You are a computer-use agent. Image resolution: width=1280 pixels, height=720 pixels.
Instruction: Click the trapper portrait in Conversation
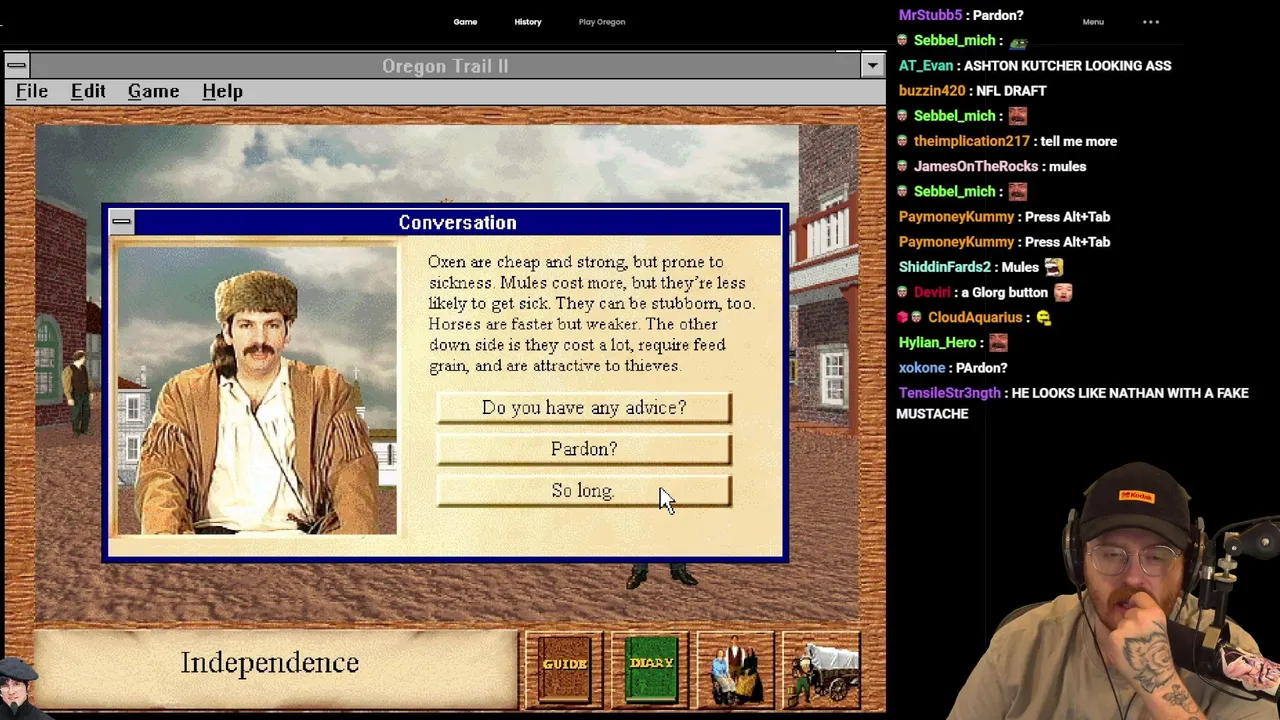pyautogui.click(x=258, y=391)
